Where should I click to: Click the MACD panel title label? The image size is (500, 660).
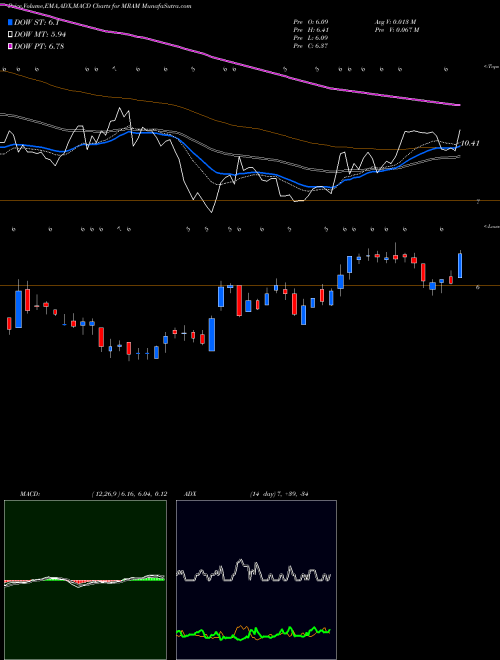(x=30, y=494)
